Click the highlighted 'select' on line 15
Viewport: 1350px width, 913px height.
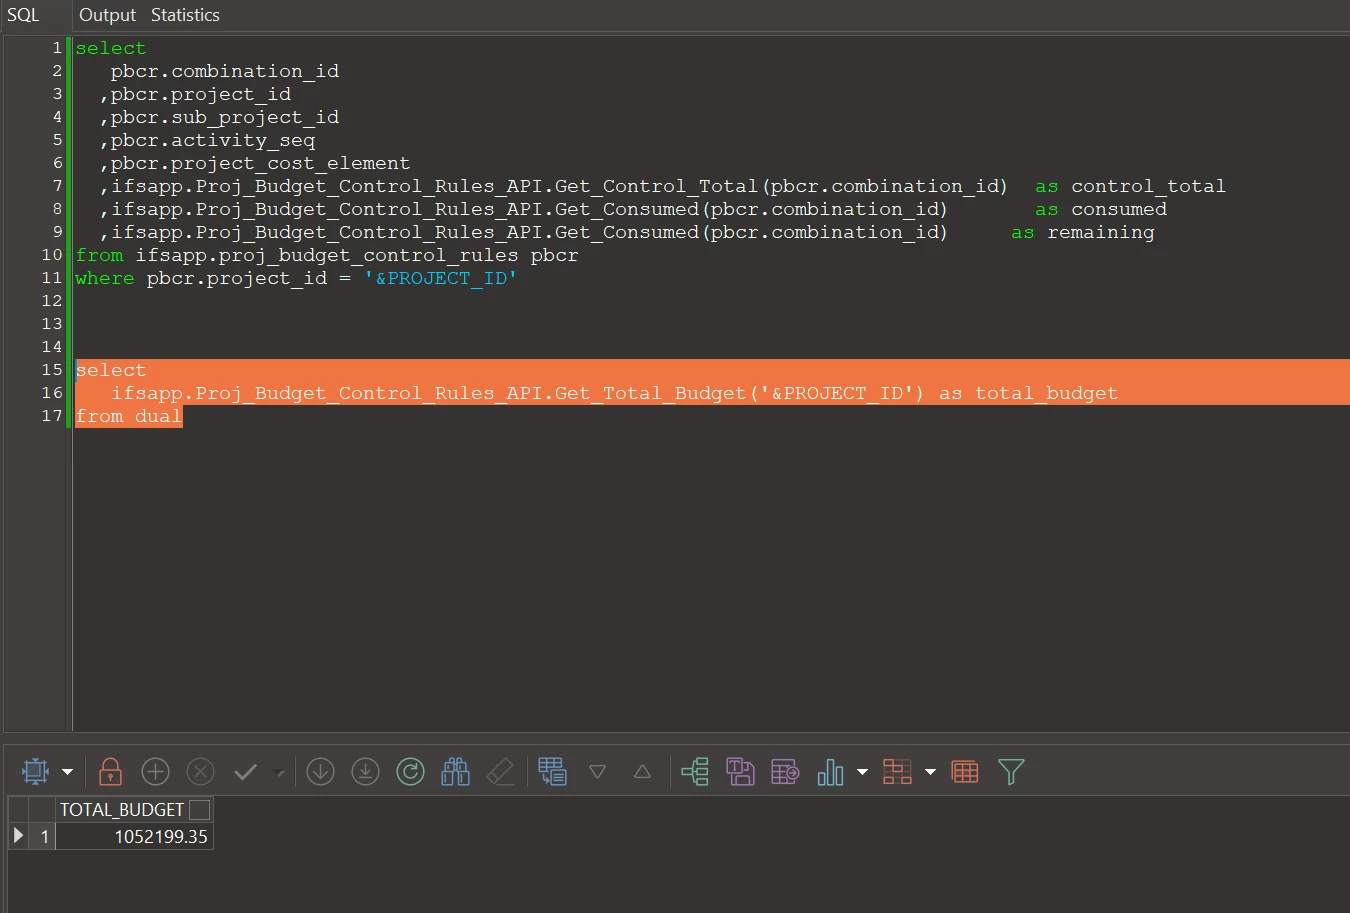111,370
